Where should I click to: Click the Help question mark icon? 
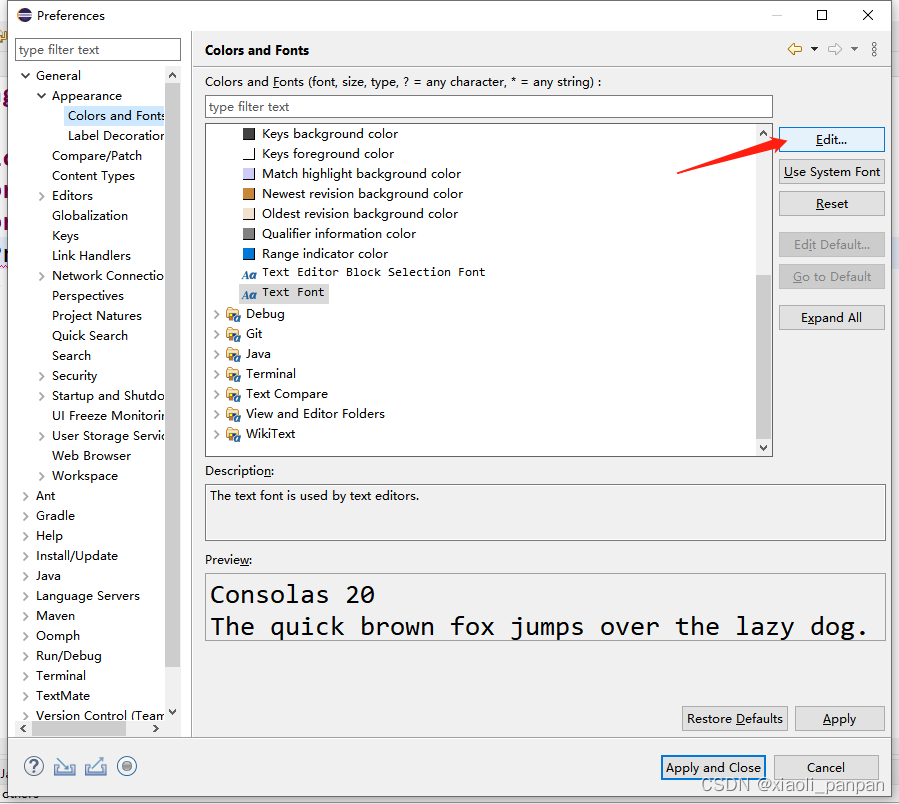(34, 766)
